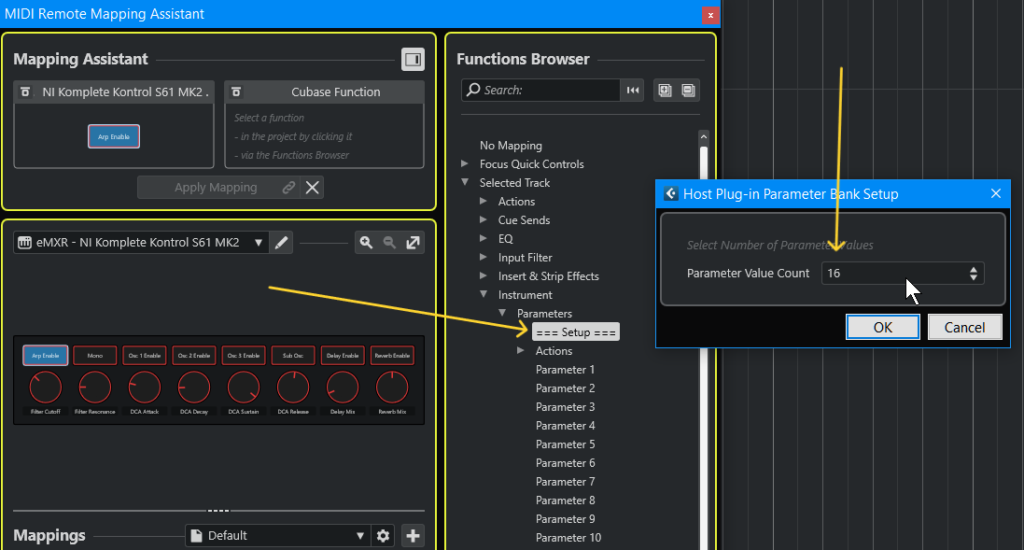Collapse the Instrument node
The width and height of the screenshot is (1024, 550).
click(483, 295)
